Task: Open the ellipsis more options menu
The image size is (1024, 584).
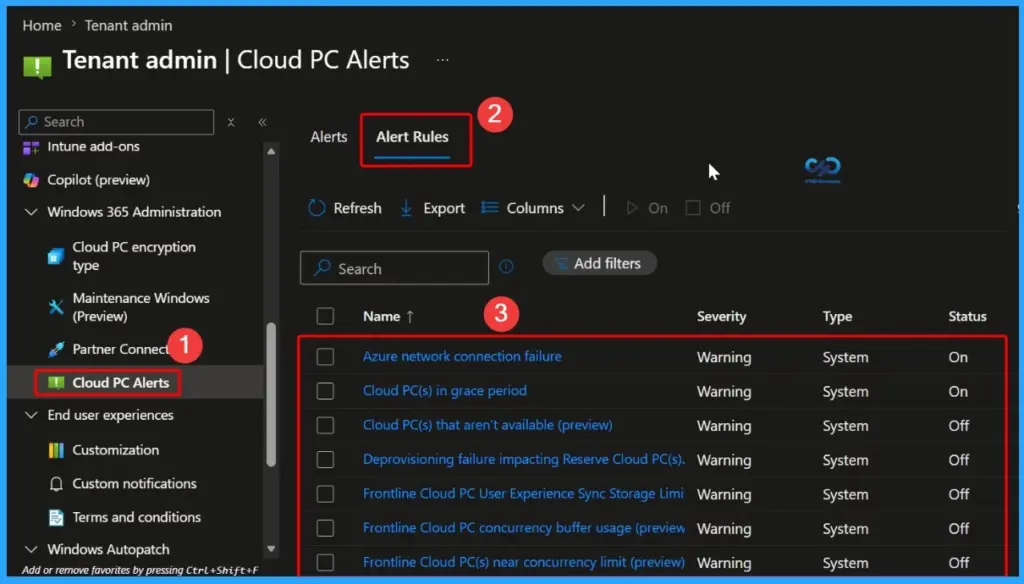Action: click(x=442, y=60)
